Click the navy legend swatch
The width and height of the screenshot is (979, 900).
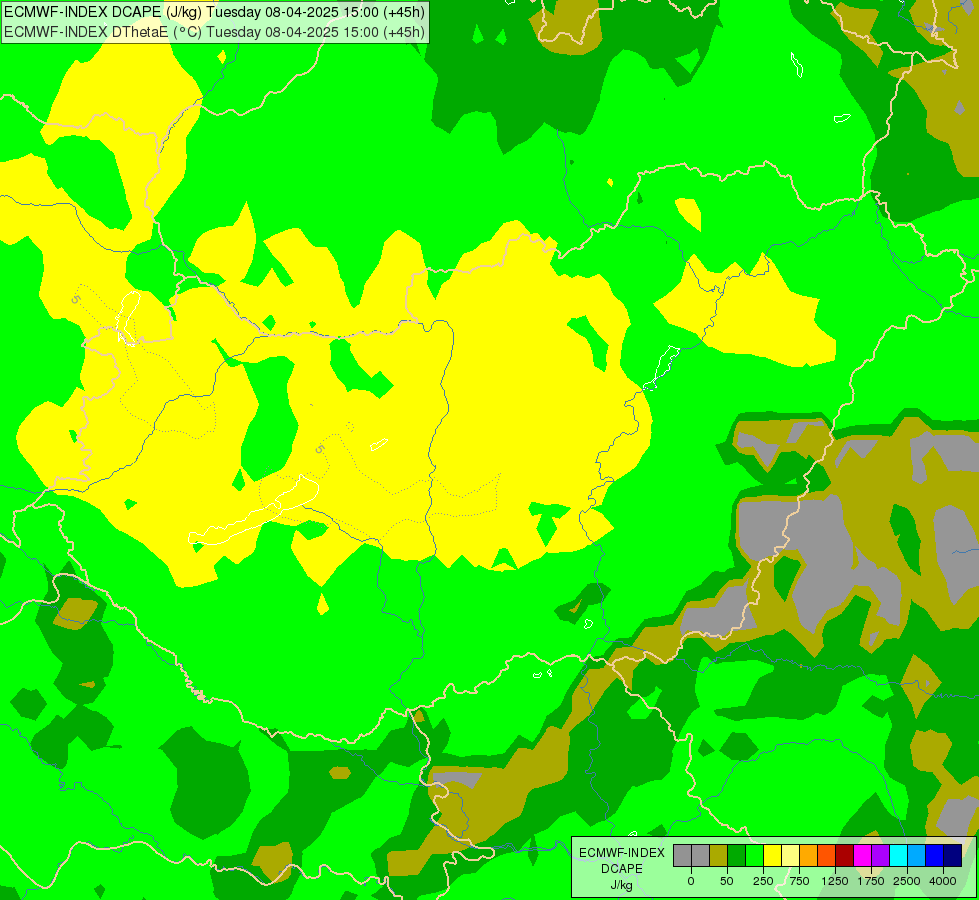pyautogui.click(x=953, y=856)
